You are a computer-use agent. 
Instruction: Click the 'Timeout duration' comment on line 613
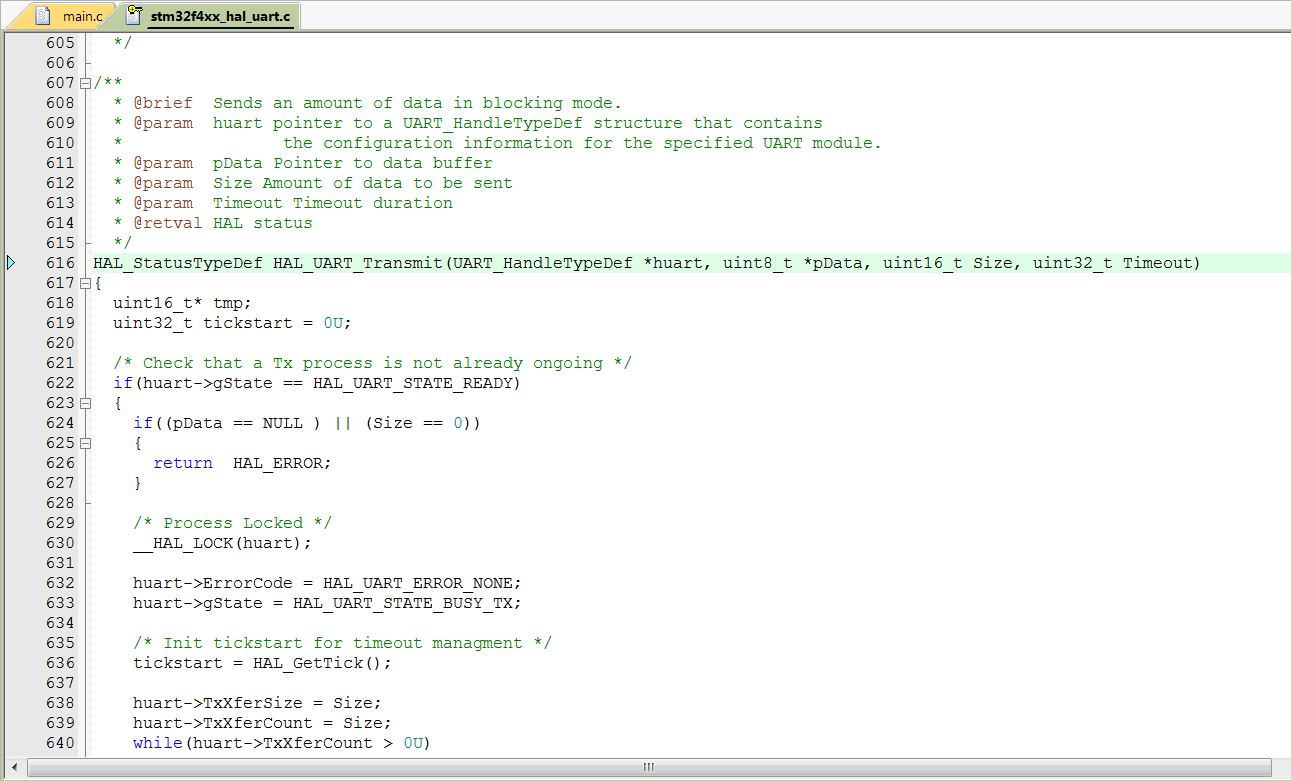[372, 203]
